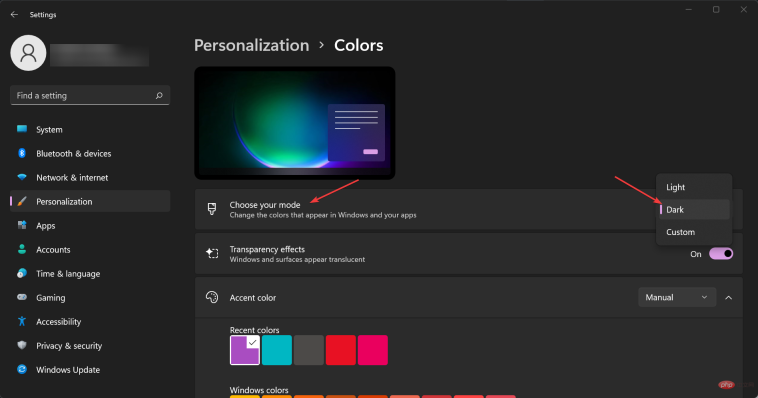The width and height of the screenshot is (758, 398).
Task: Click the Transparency effects sparkle icon
Action: point(212,253)
